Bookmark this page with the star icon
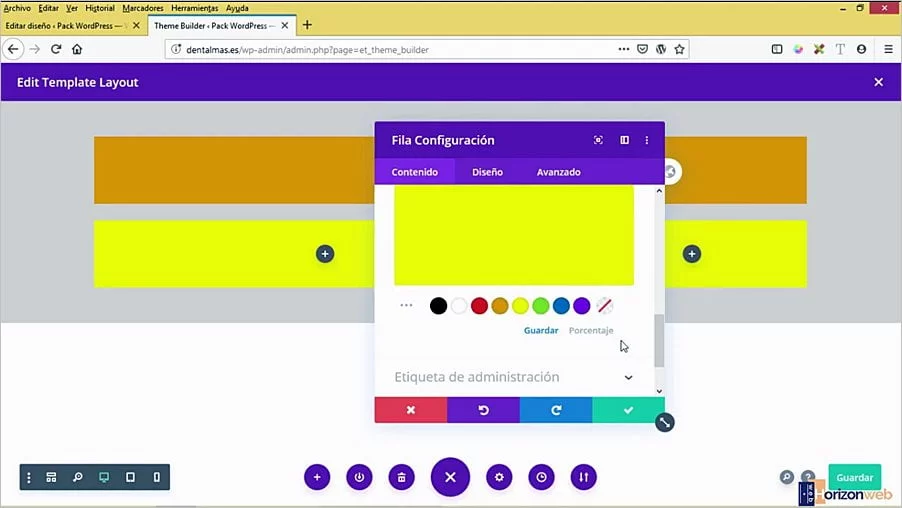The image size is (902, 508). coord(679,49)
